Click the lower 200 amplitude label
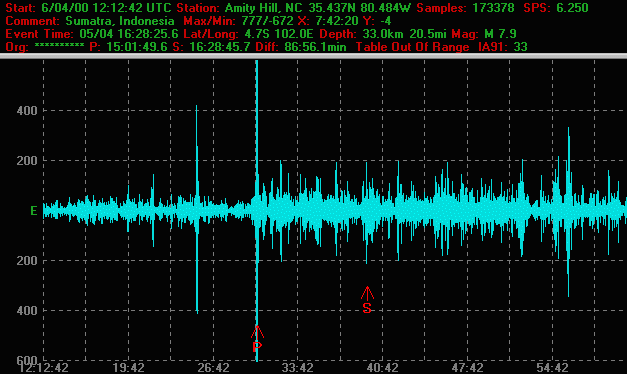Screen dimensions: 627x374 [x=27, y=261]
